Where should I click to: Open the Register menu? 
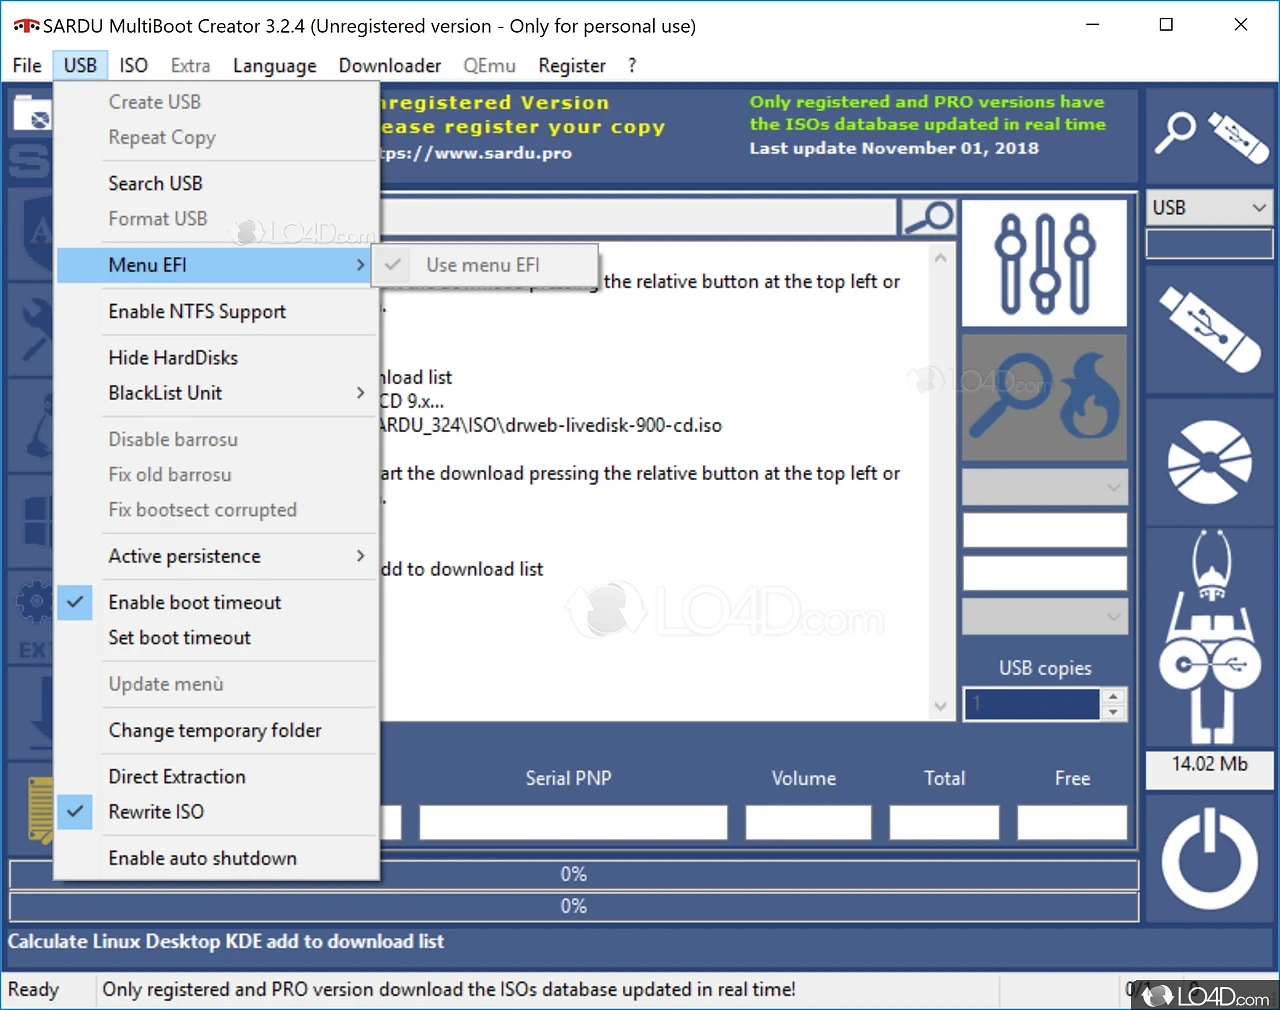pyautogui.click(x=572, y=66)
